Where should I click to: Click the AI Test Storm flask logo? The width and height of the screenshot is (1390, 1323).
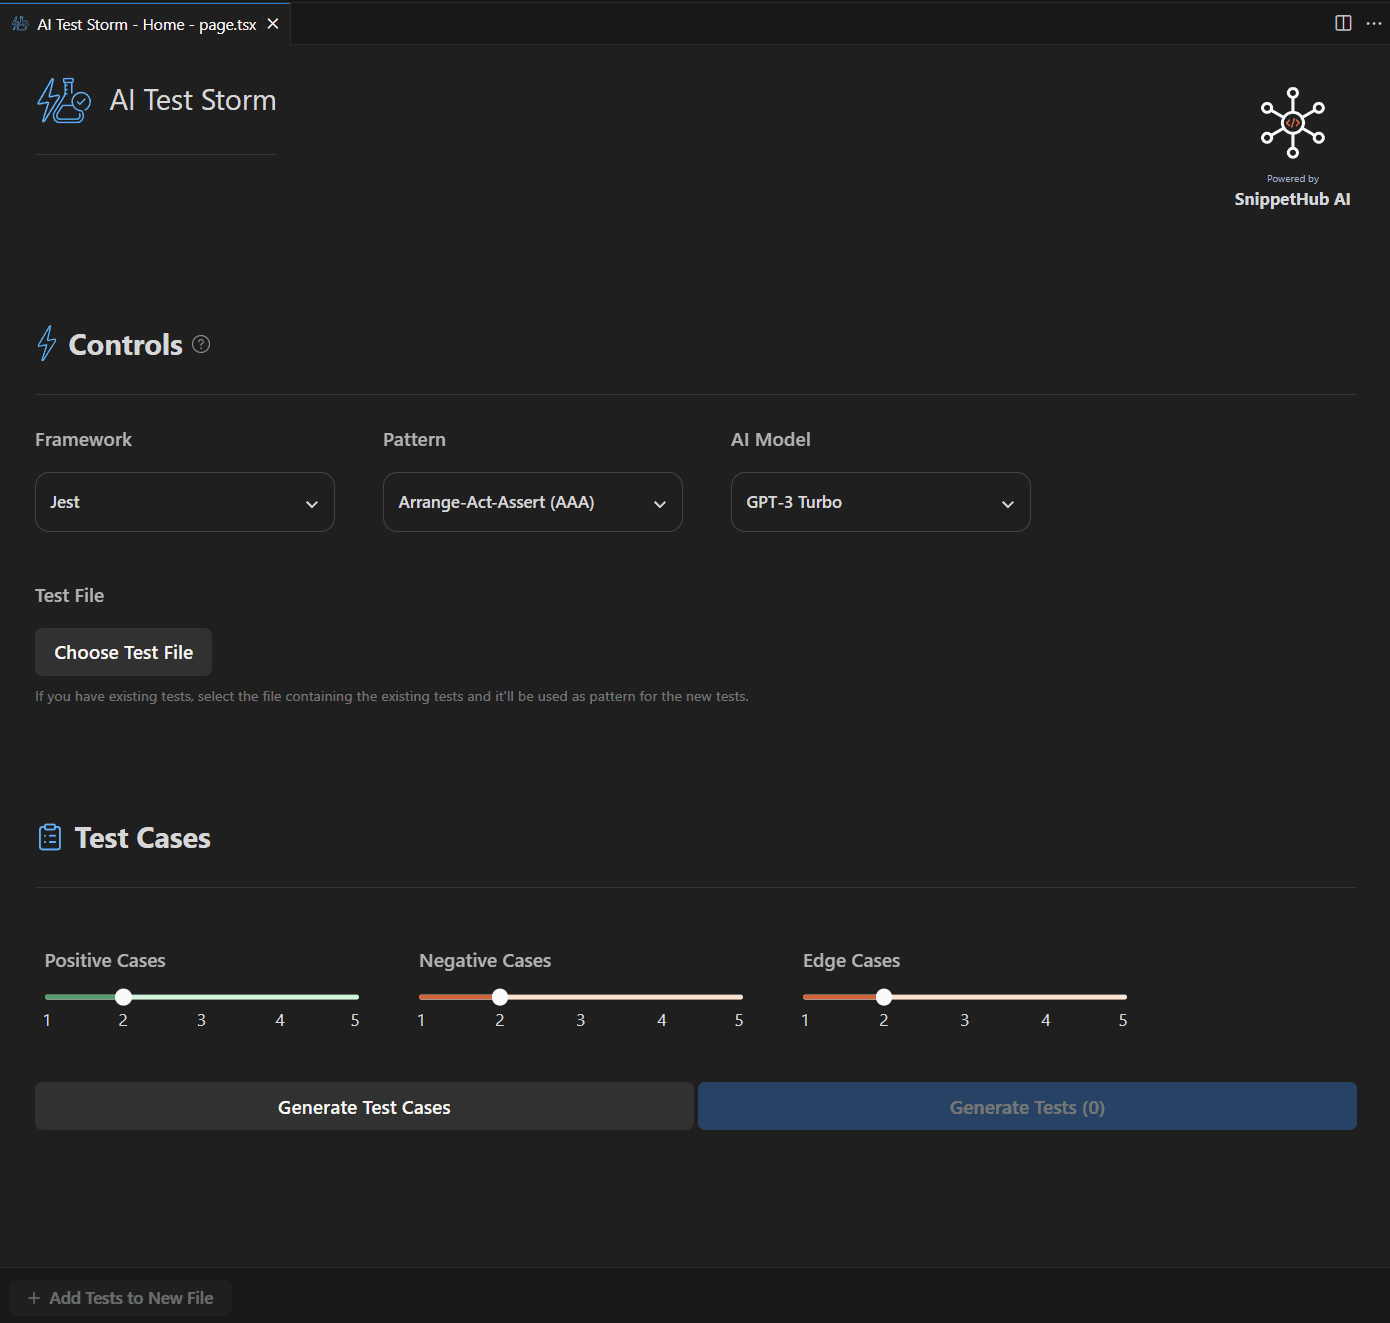coord(64,100)
